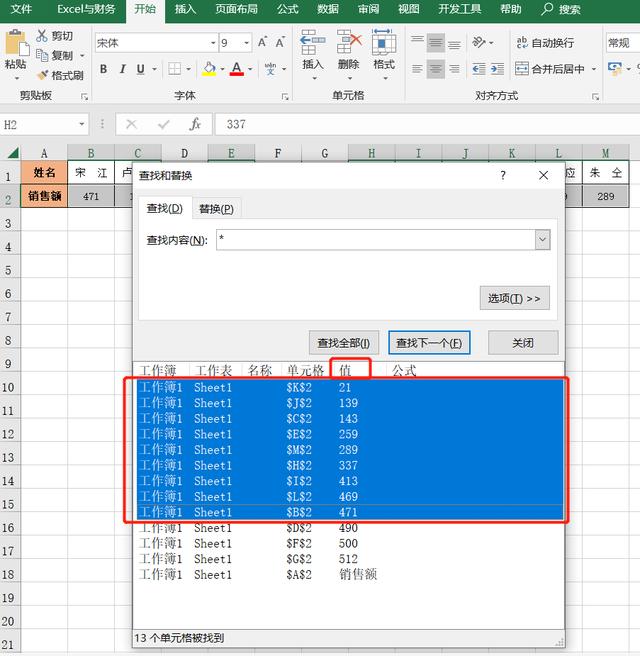
Task: Click the Paste icon in clipboard group
Action: pos(16,43)
